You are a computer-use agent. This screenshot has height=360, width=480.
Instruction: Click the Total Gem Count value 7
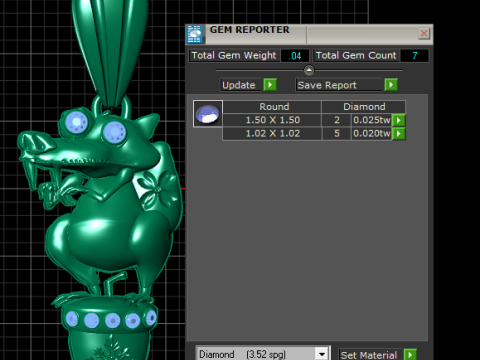coord(414,56)
